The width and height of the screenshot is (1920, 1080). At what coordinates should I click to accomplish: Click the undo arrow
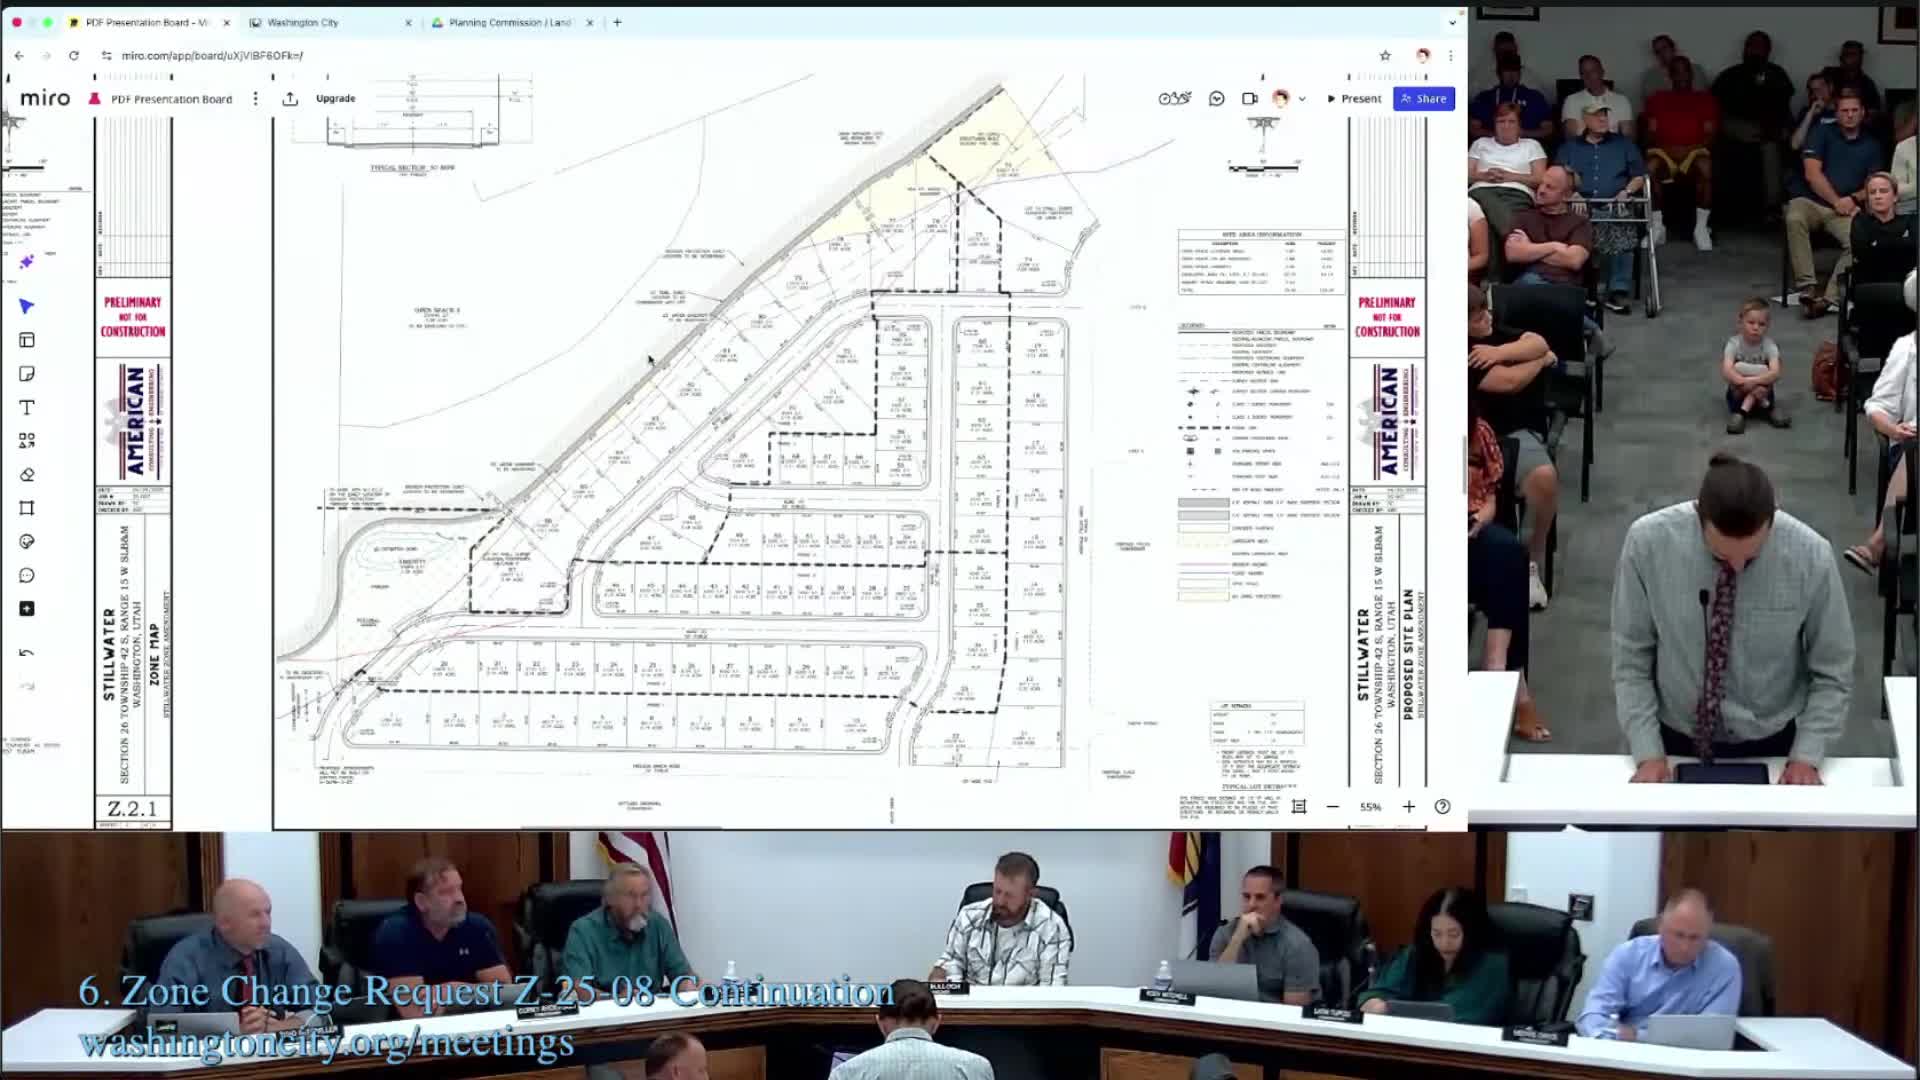pos(27,653)
